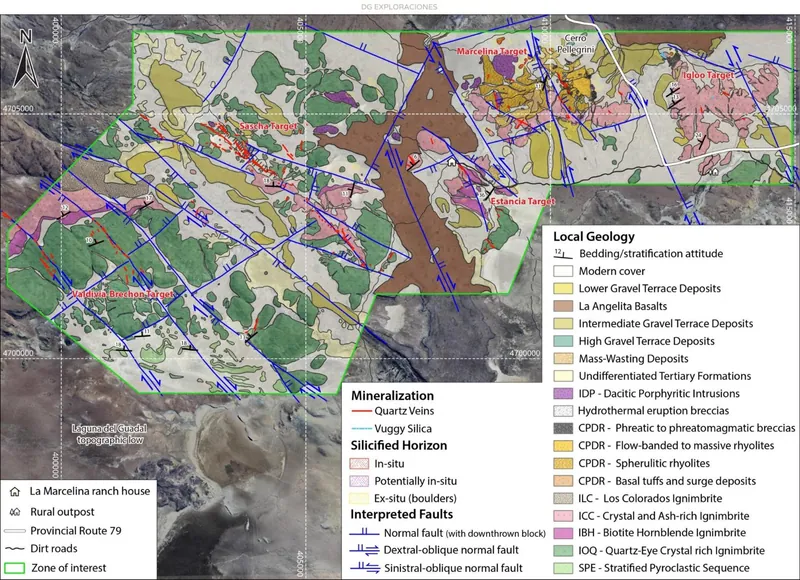Image resolution: width=800 pixels, height=580 pixels.
Task: Click the Laguna del Guadal topographic low label
Action: (x=109, y=434)
